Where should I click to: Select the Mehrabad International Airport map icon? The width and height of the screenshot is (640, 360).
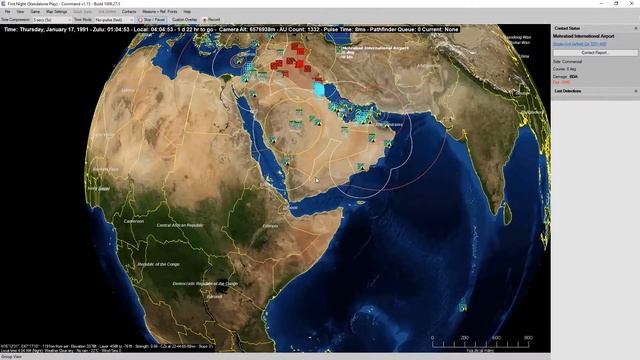coord(338,50)
